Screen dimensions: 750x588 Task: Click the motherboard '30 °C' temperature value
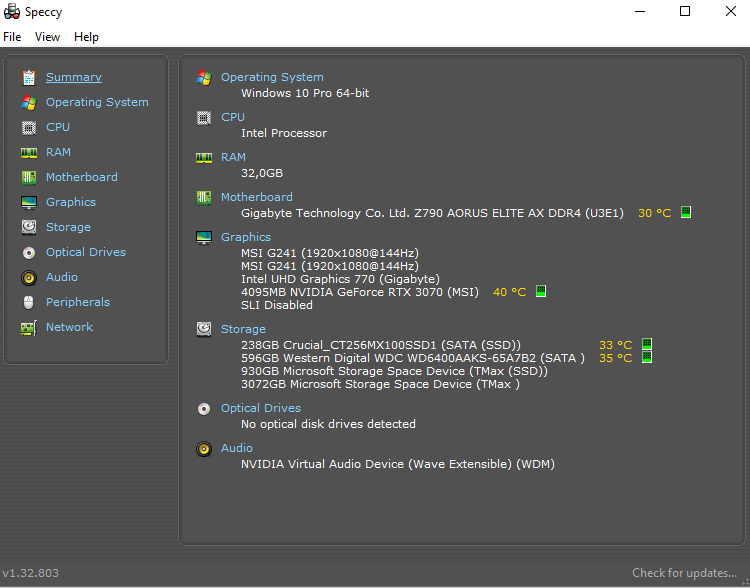click(655, 213)
